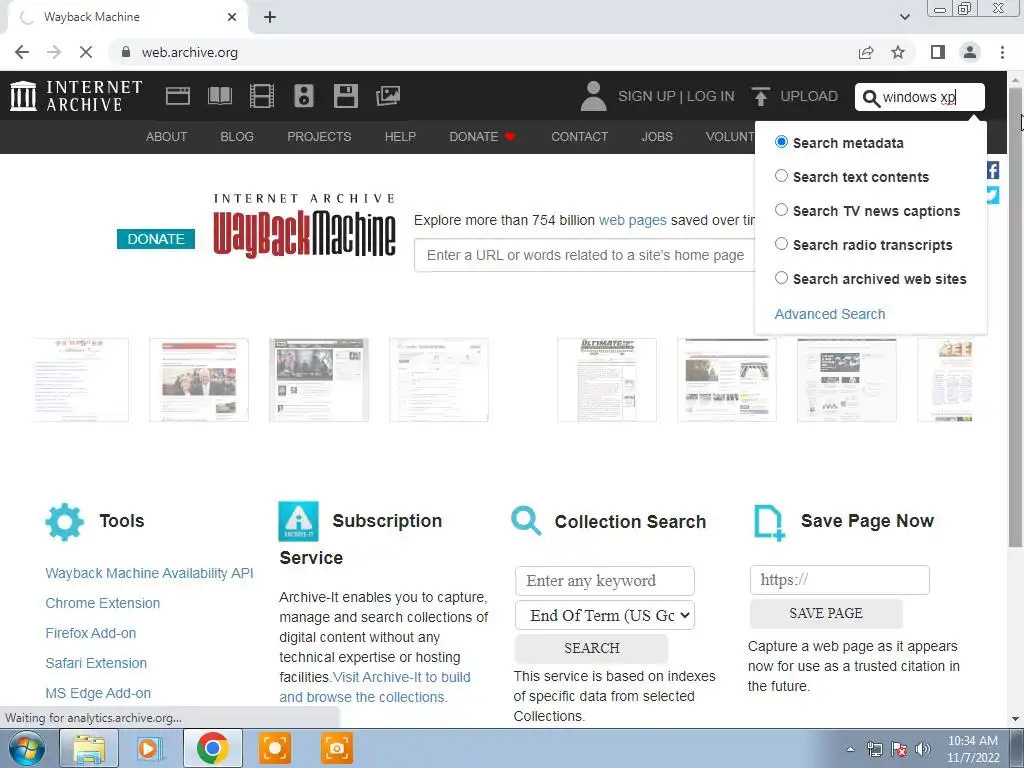Open Chrome's three-dot menu
Viewport: 1024px width, 768px height.
(1002, 52)
